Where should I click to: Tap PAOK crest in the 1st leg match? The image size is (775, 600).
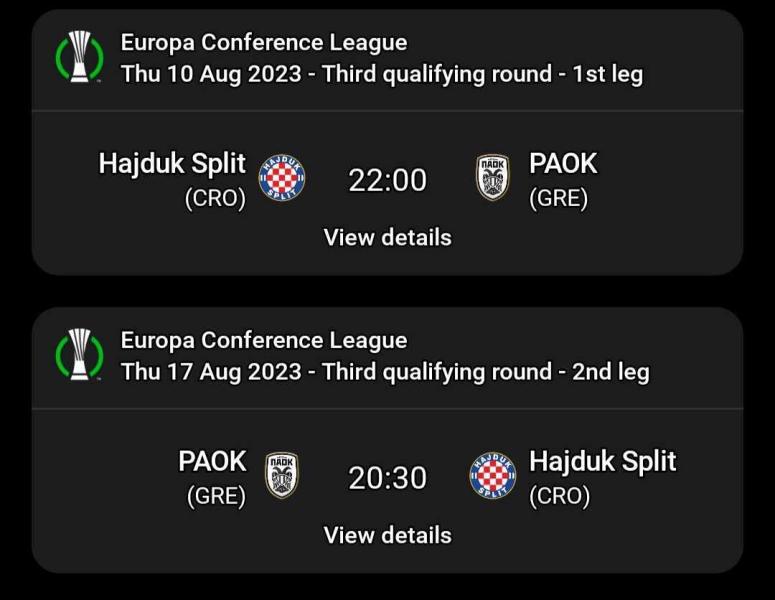click(493, 180)
